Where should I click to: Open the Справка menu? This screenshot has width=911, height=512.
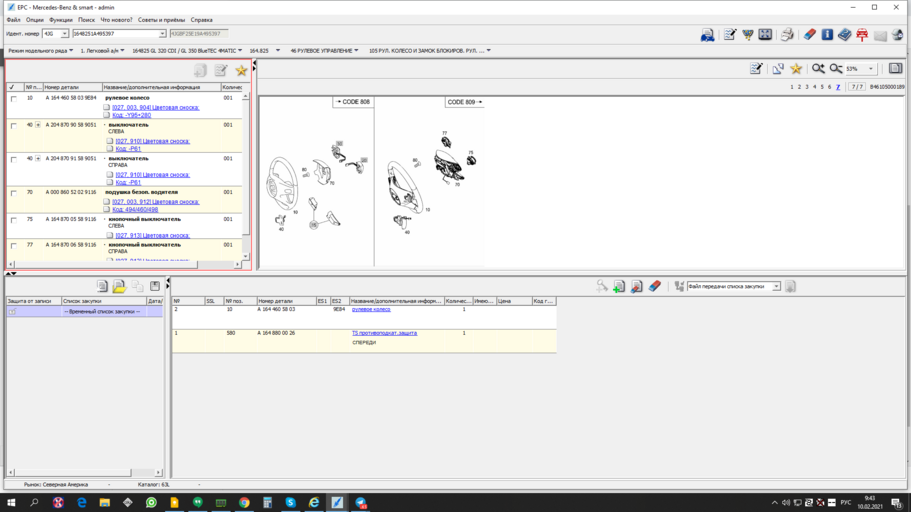(x=202, y=20)
